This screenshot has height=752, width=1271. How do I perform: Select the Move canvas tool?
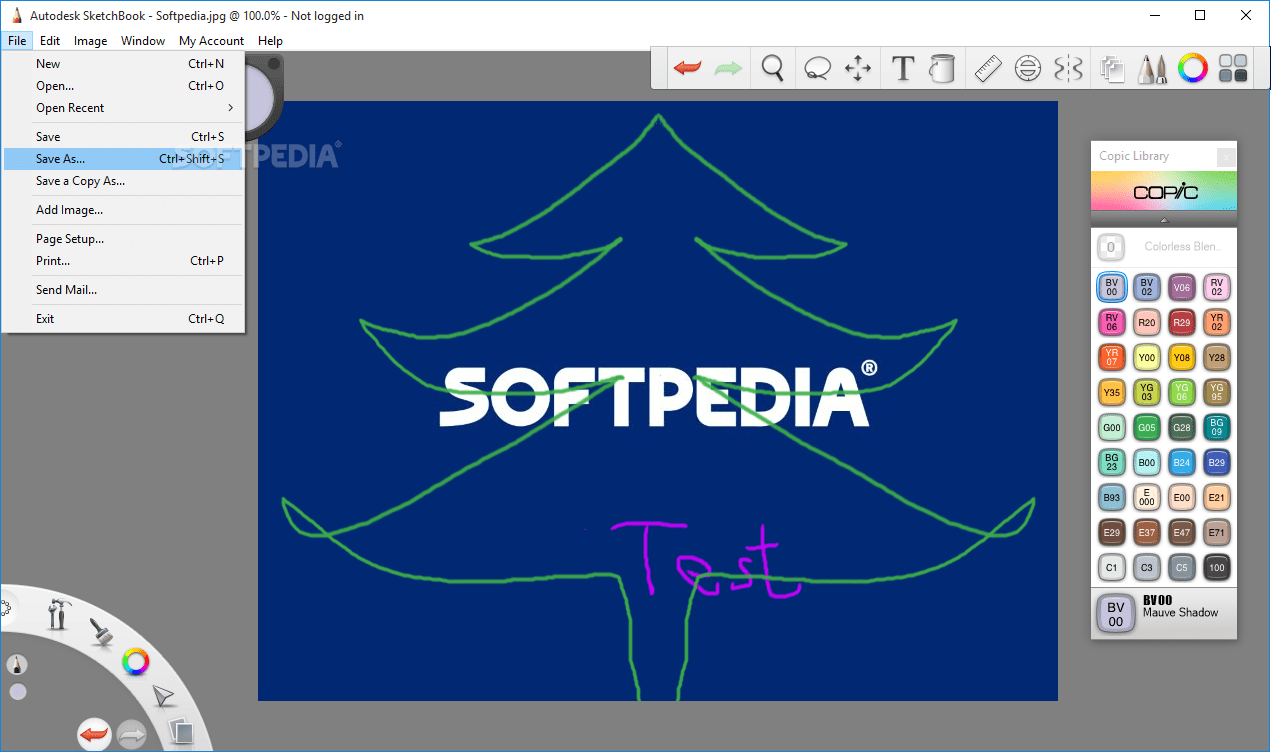click(x=857, y=68)
